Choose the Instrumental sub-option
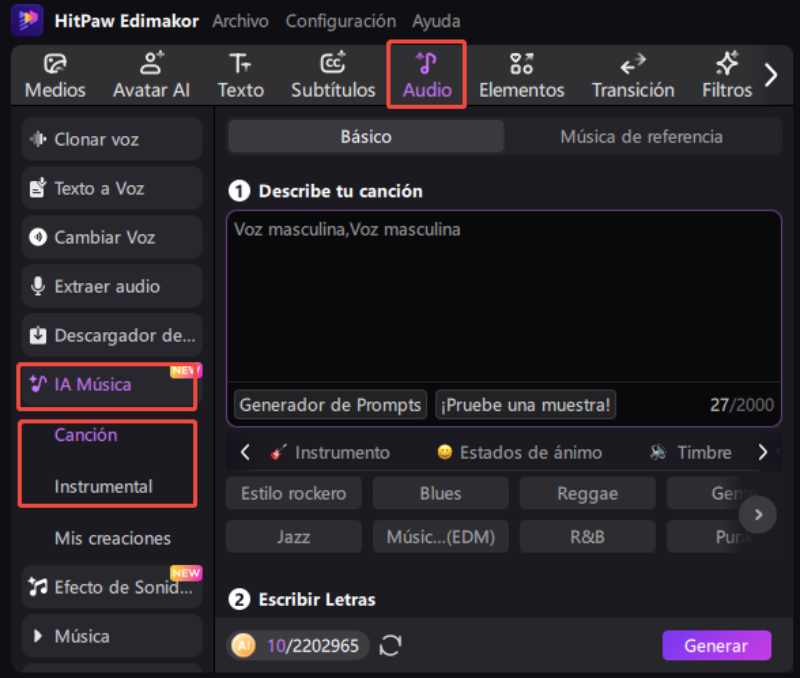 pos(103,487)
